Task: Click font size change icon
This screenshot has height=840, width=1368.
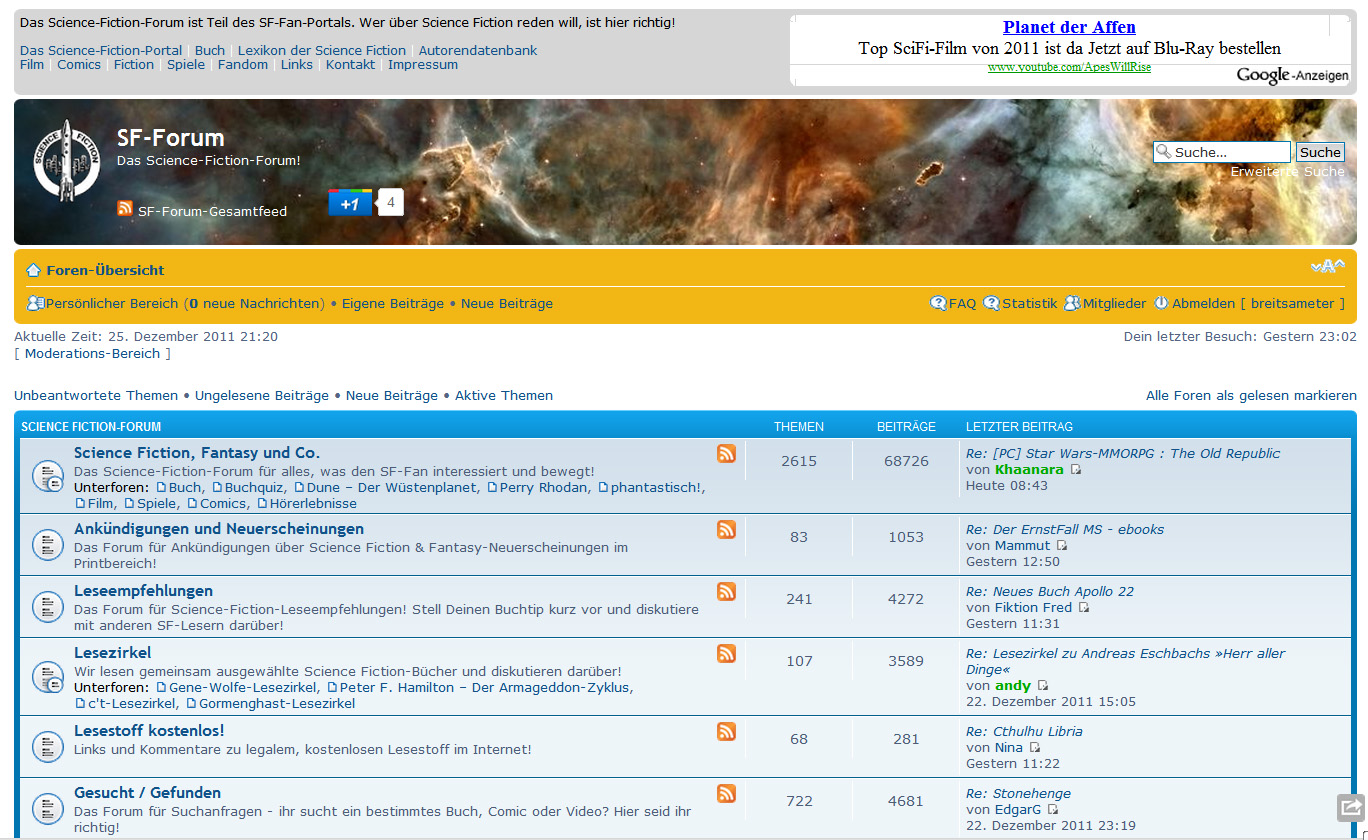Action: (x=1327, y=267)
